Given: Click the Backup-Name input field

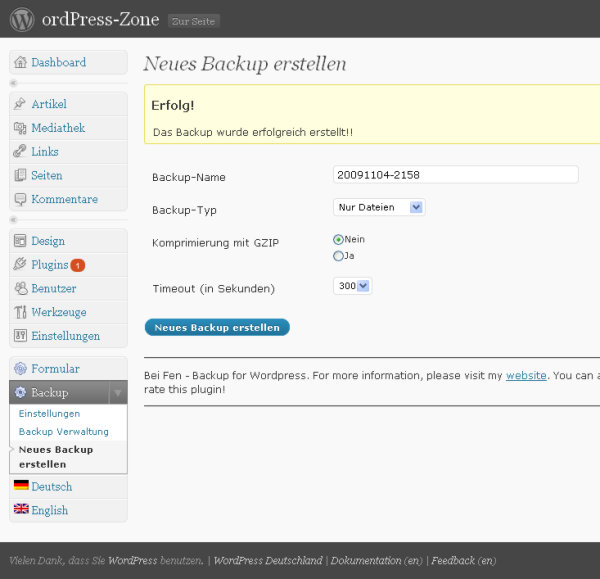Looking at the screenshot, I should pos(456,175).
